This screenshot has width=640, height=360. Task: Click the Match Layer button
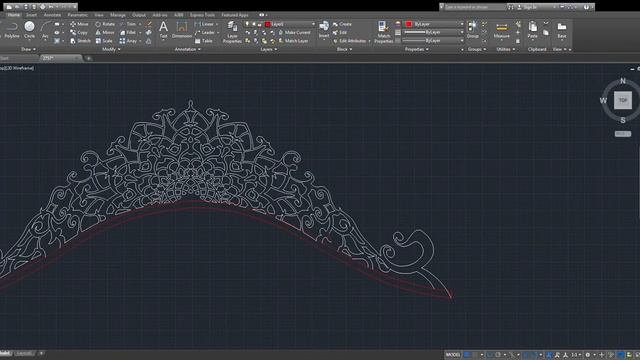[293, 41]
